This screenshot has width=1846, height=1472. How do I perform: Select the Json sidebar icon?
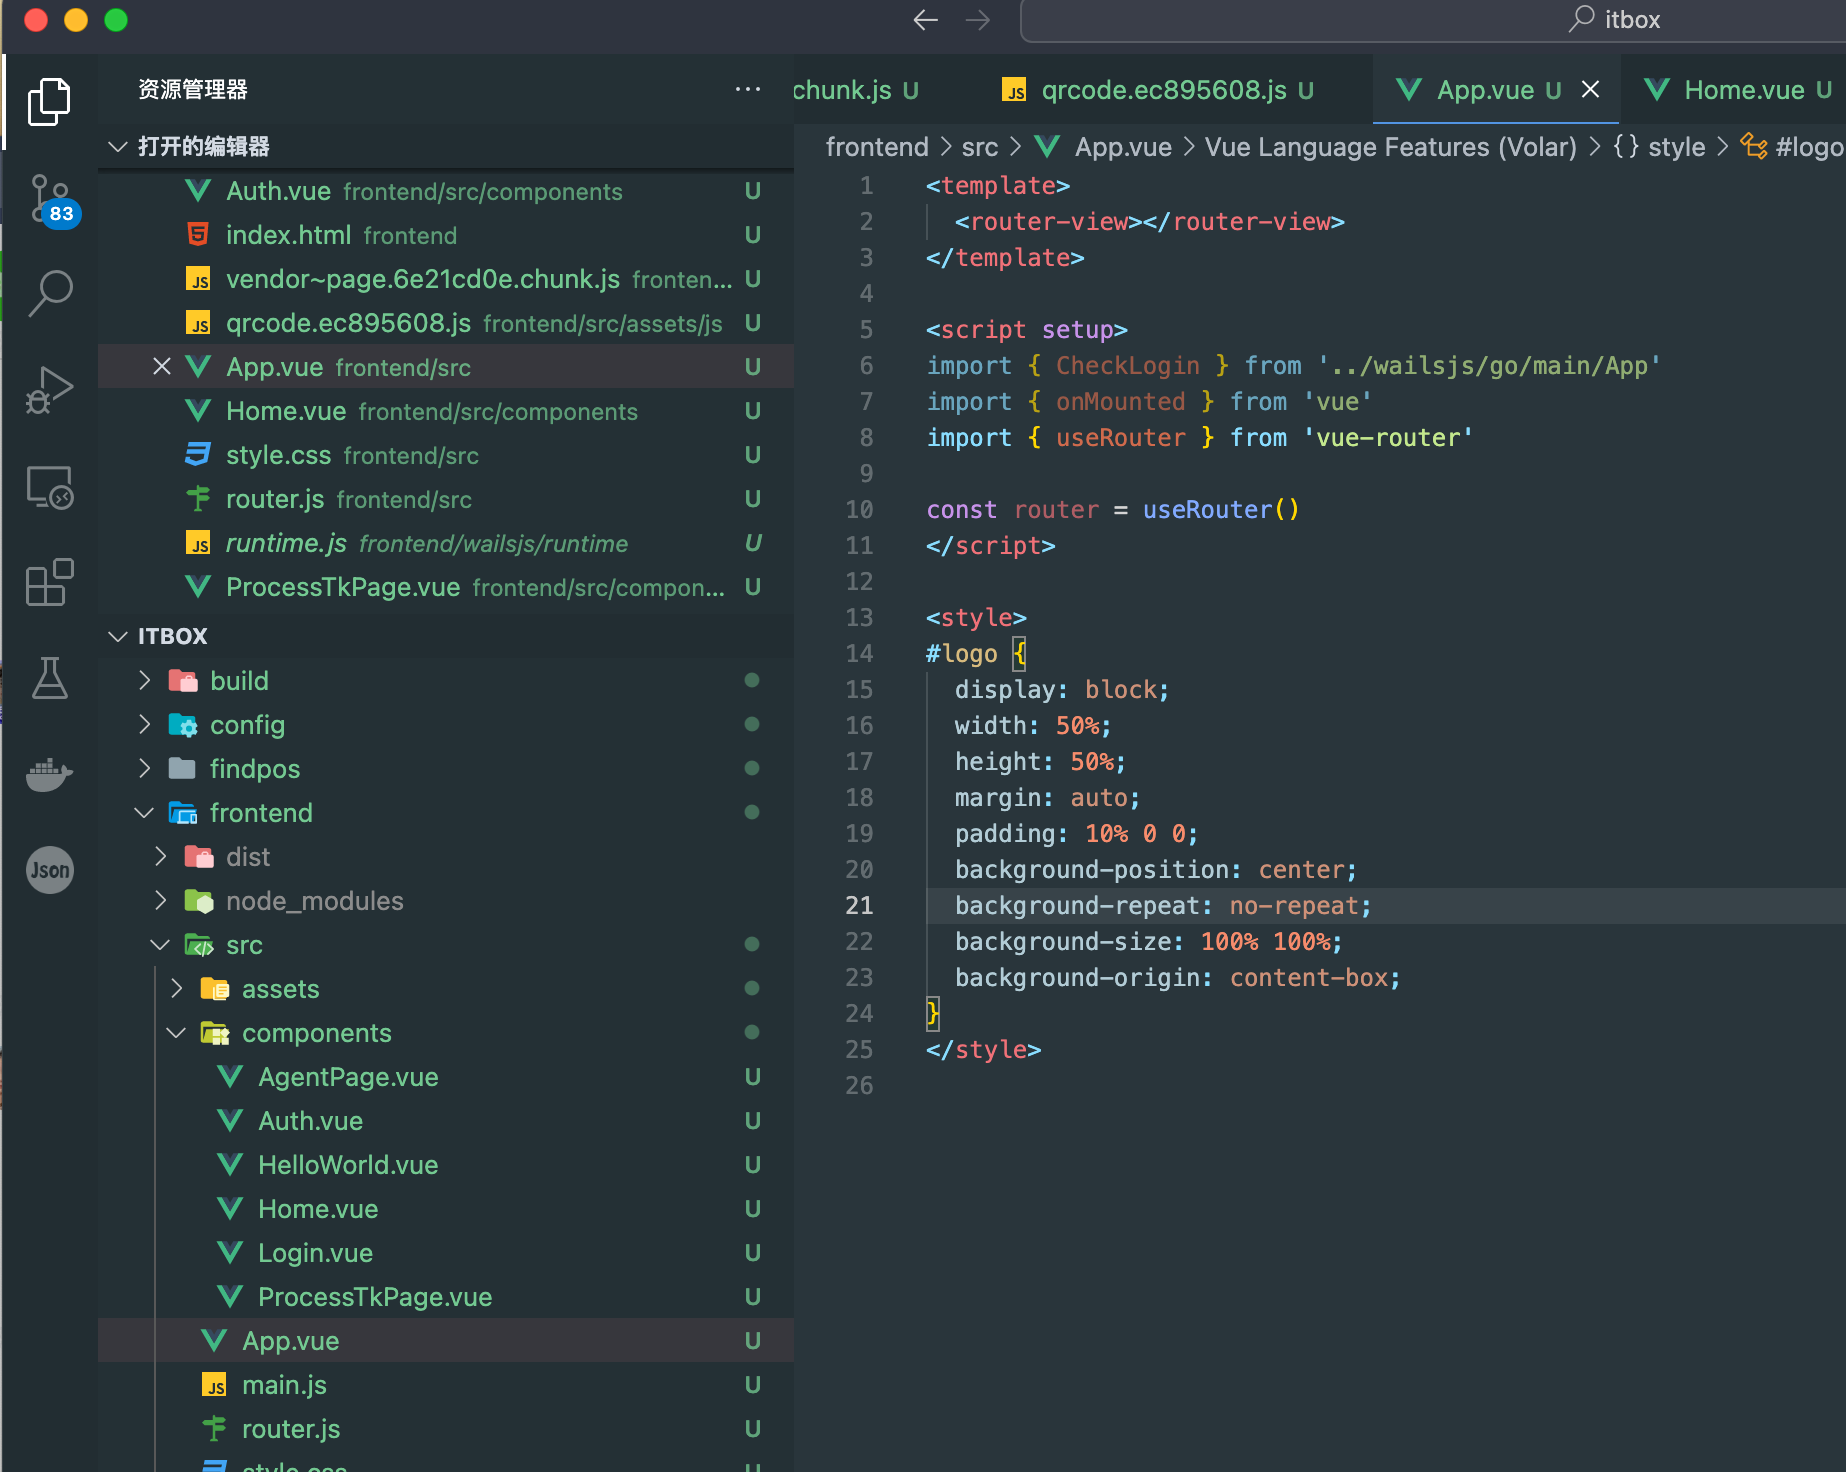point(50,870)
